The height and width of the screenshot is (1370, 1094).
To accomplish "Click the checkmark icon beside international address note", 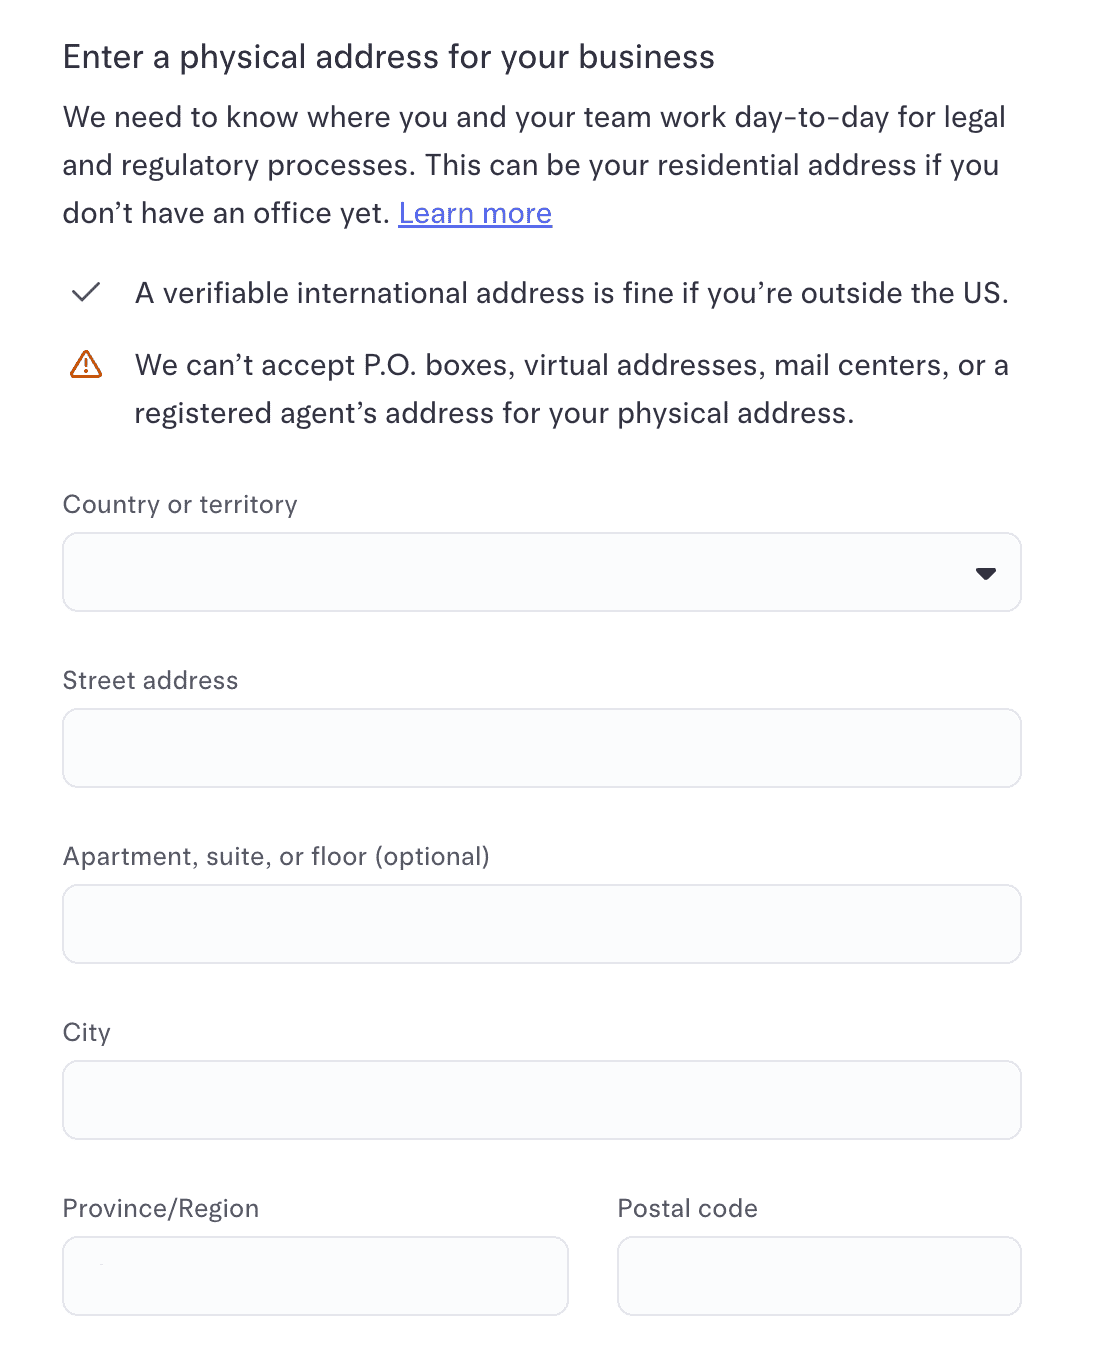I will (x=86, y=293).
